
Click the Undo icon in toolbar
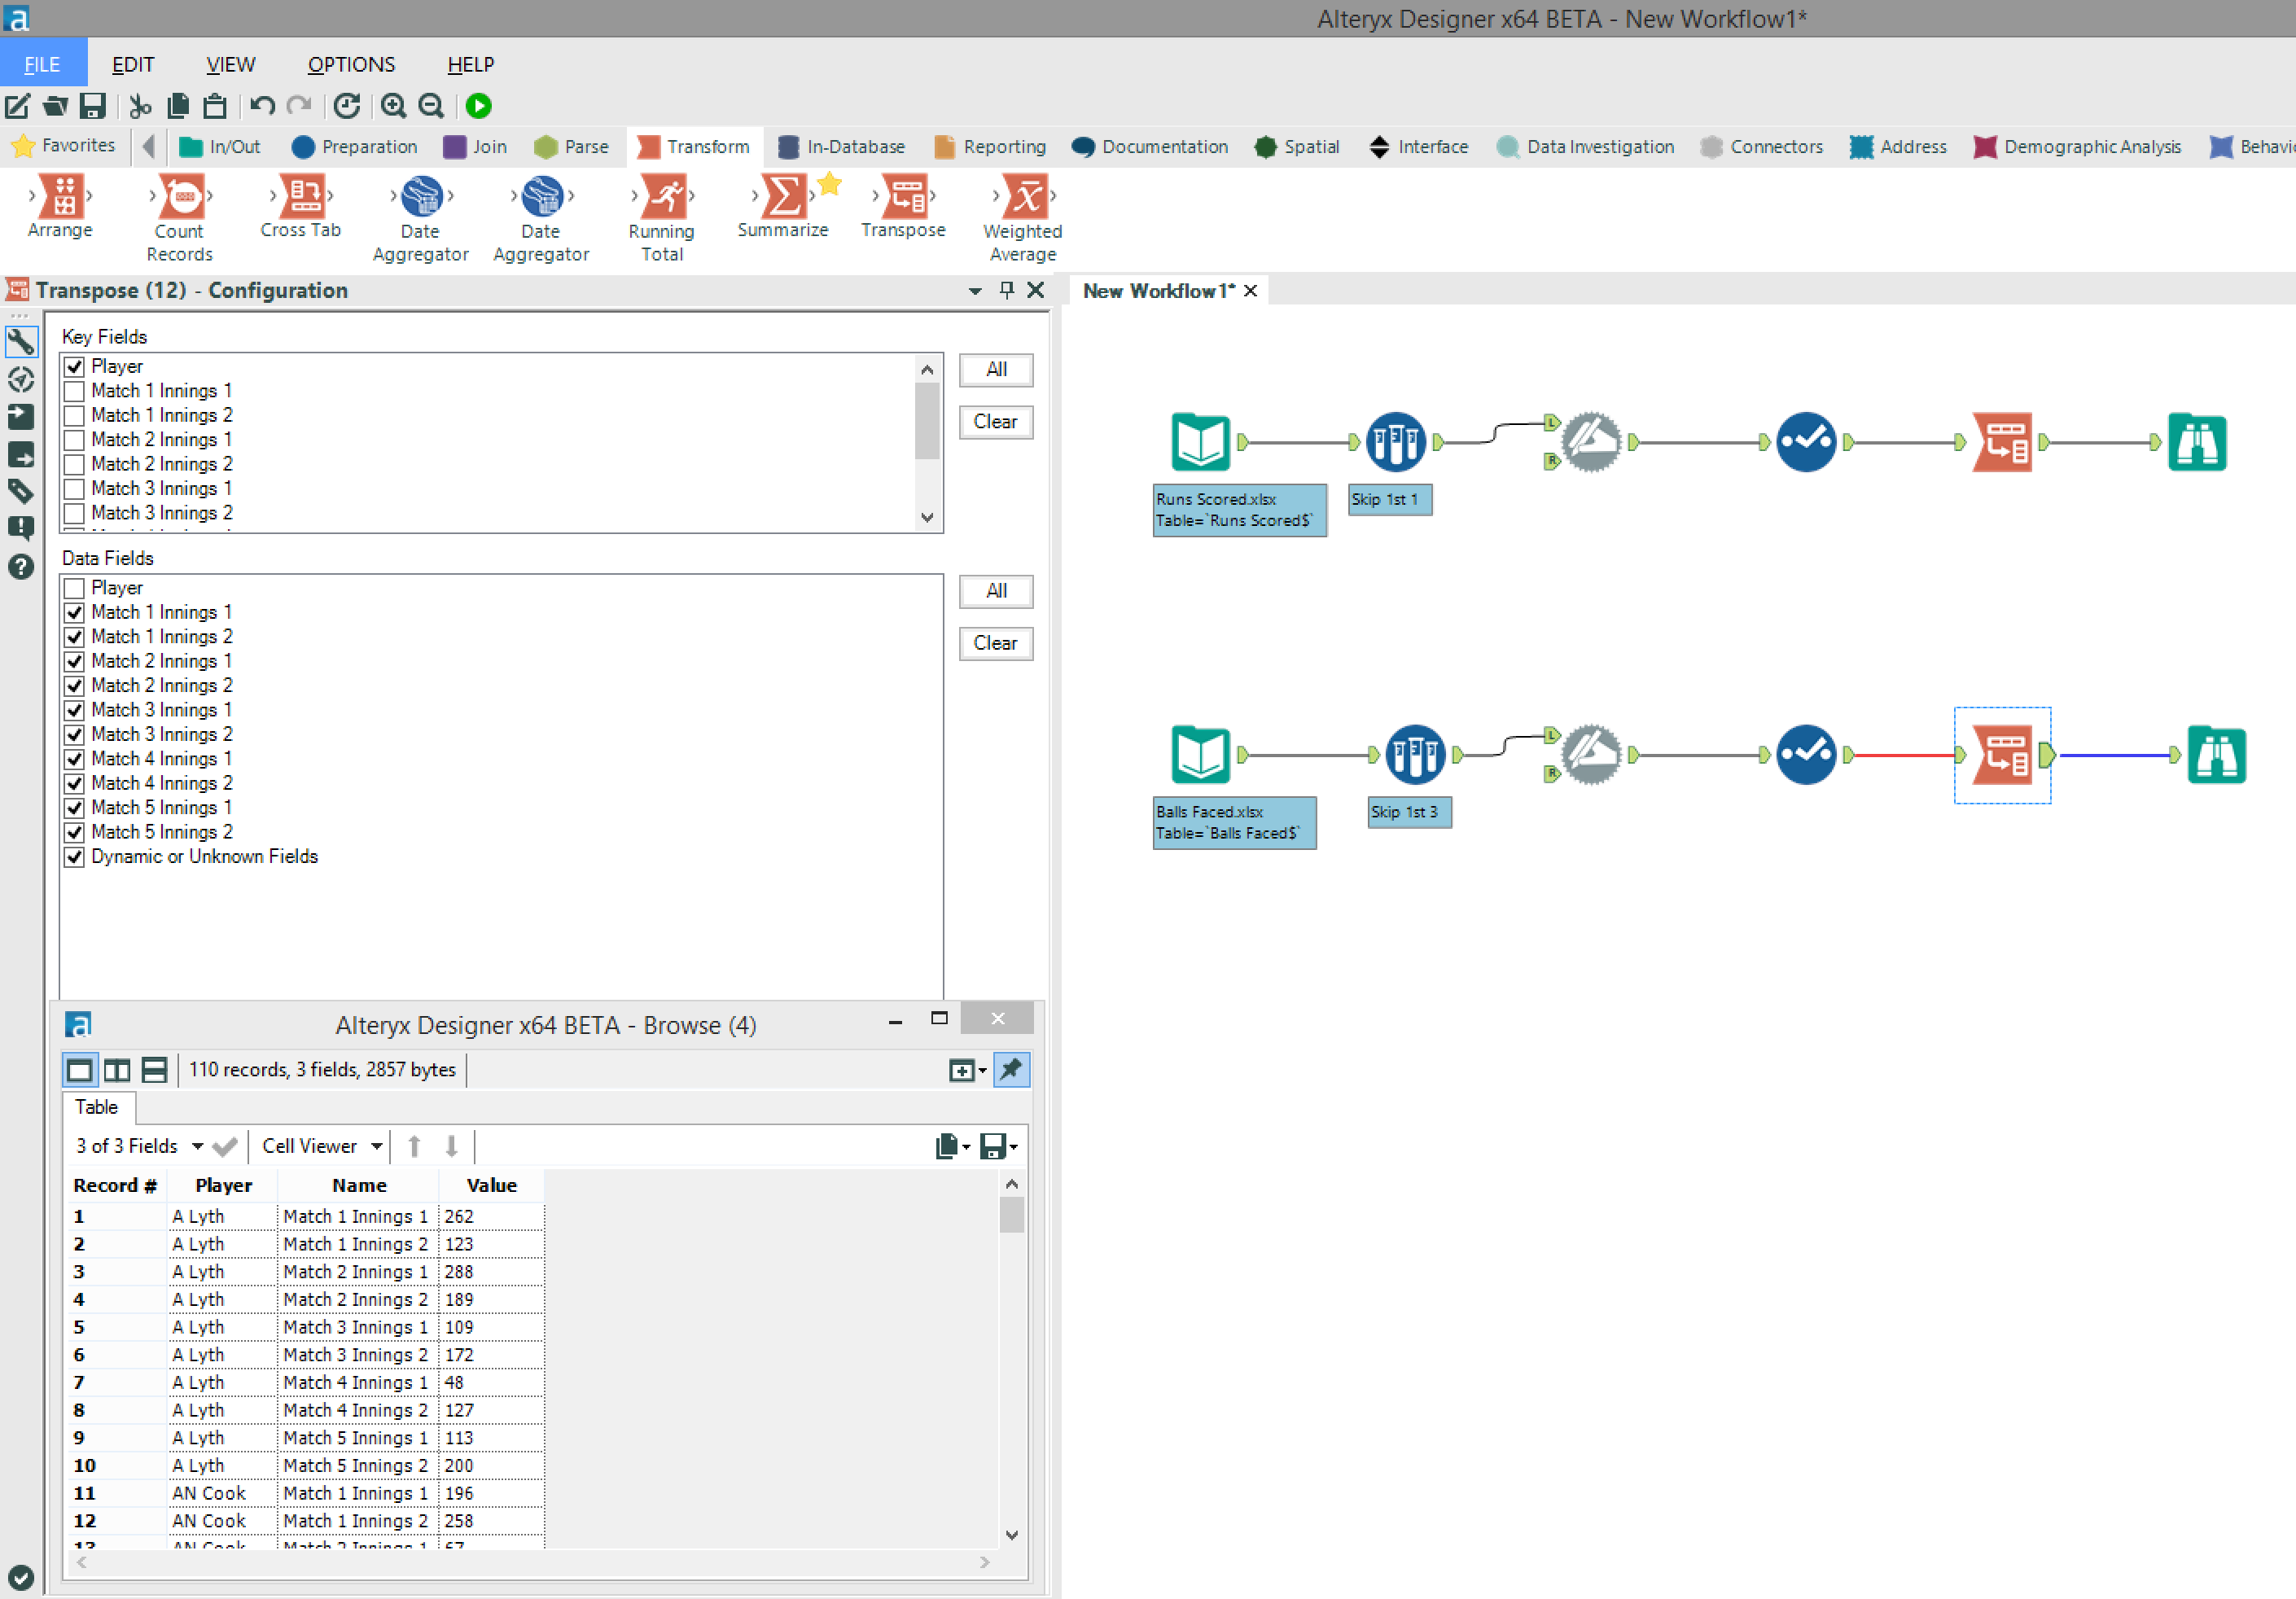(x=262, y=105)
